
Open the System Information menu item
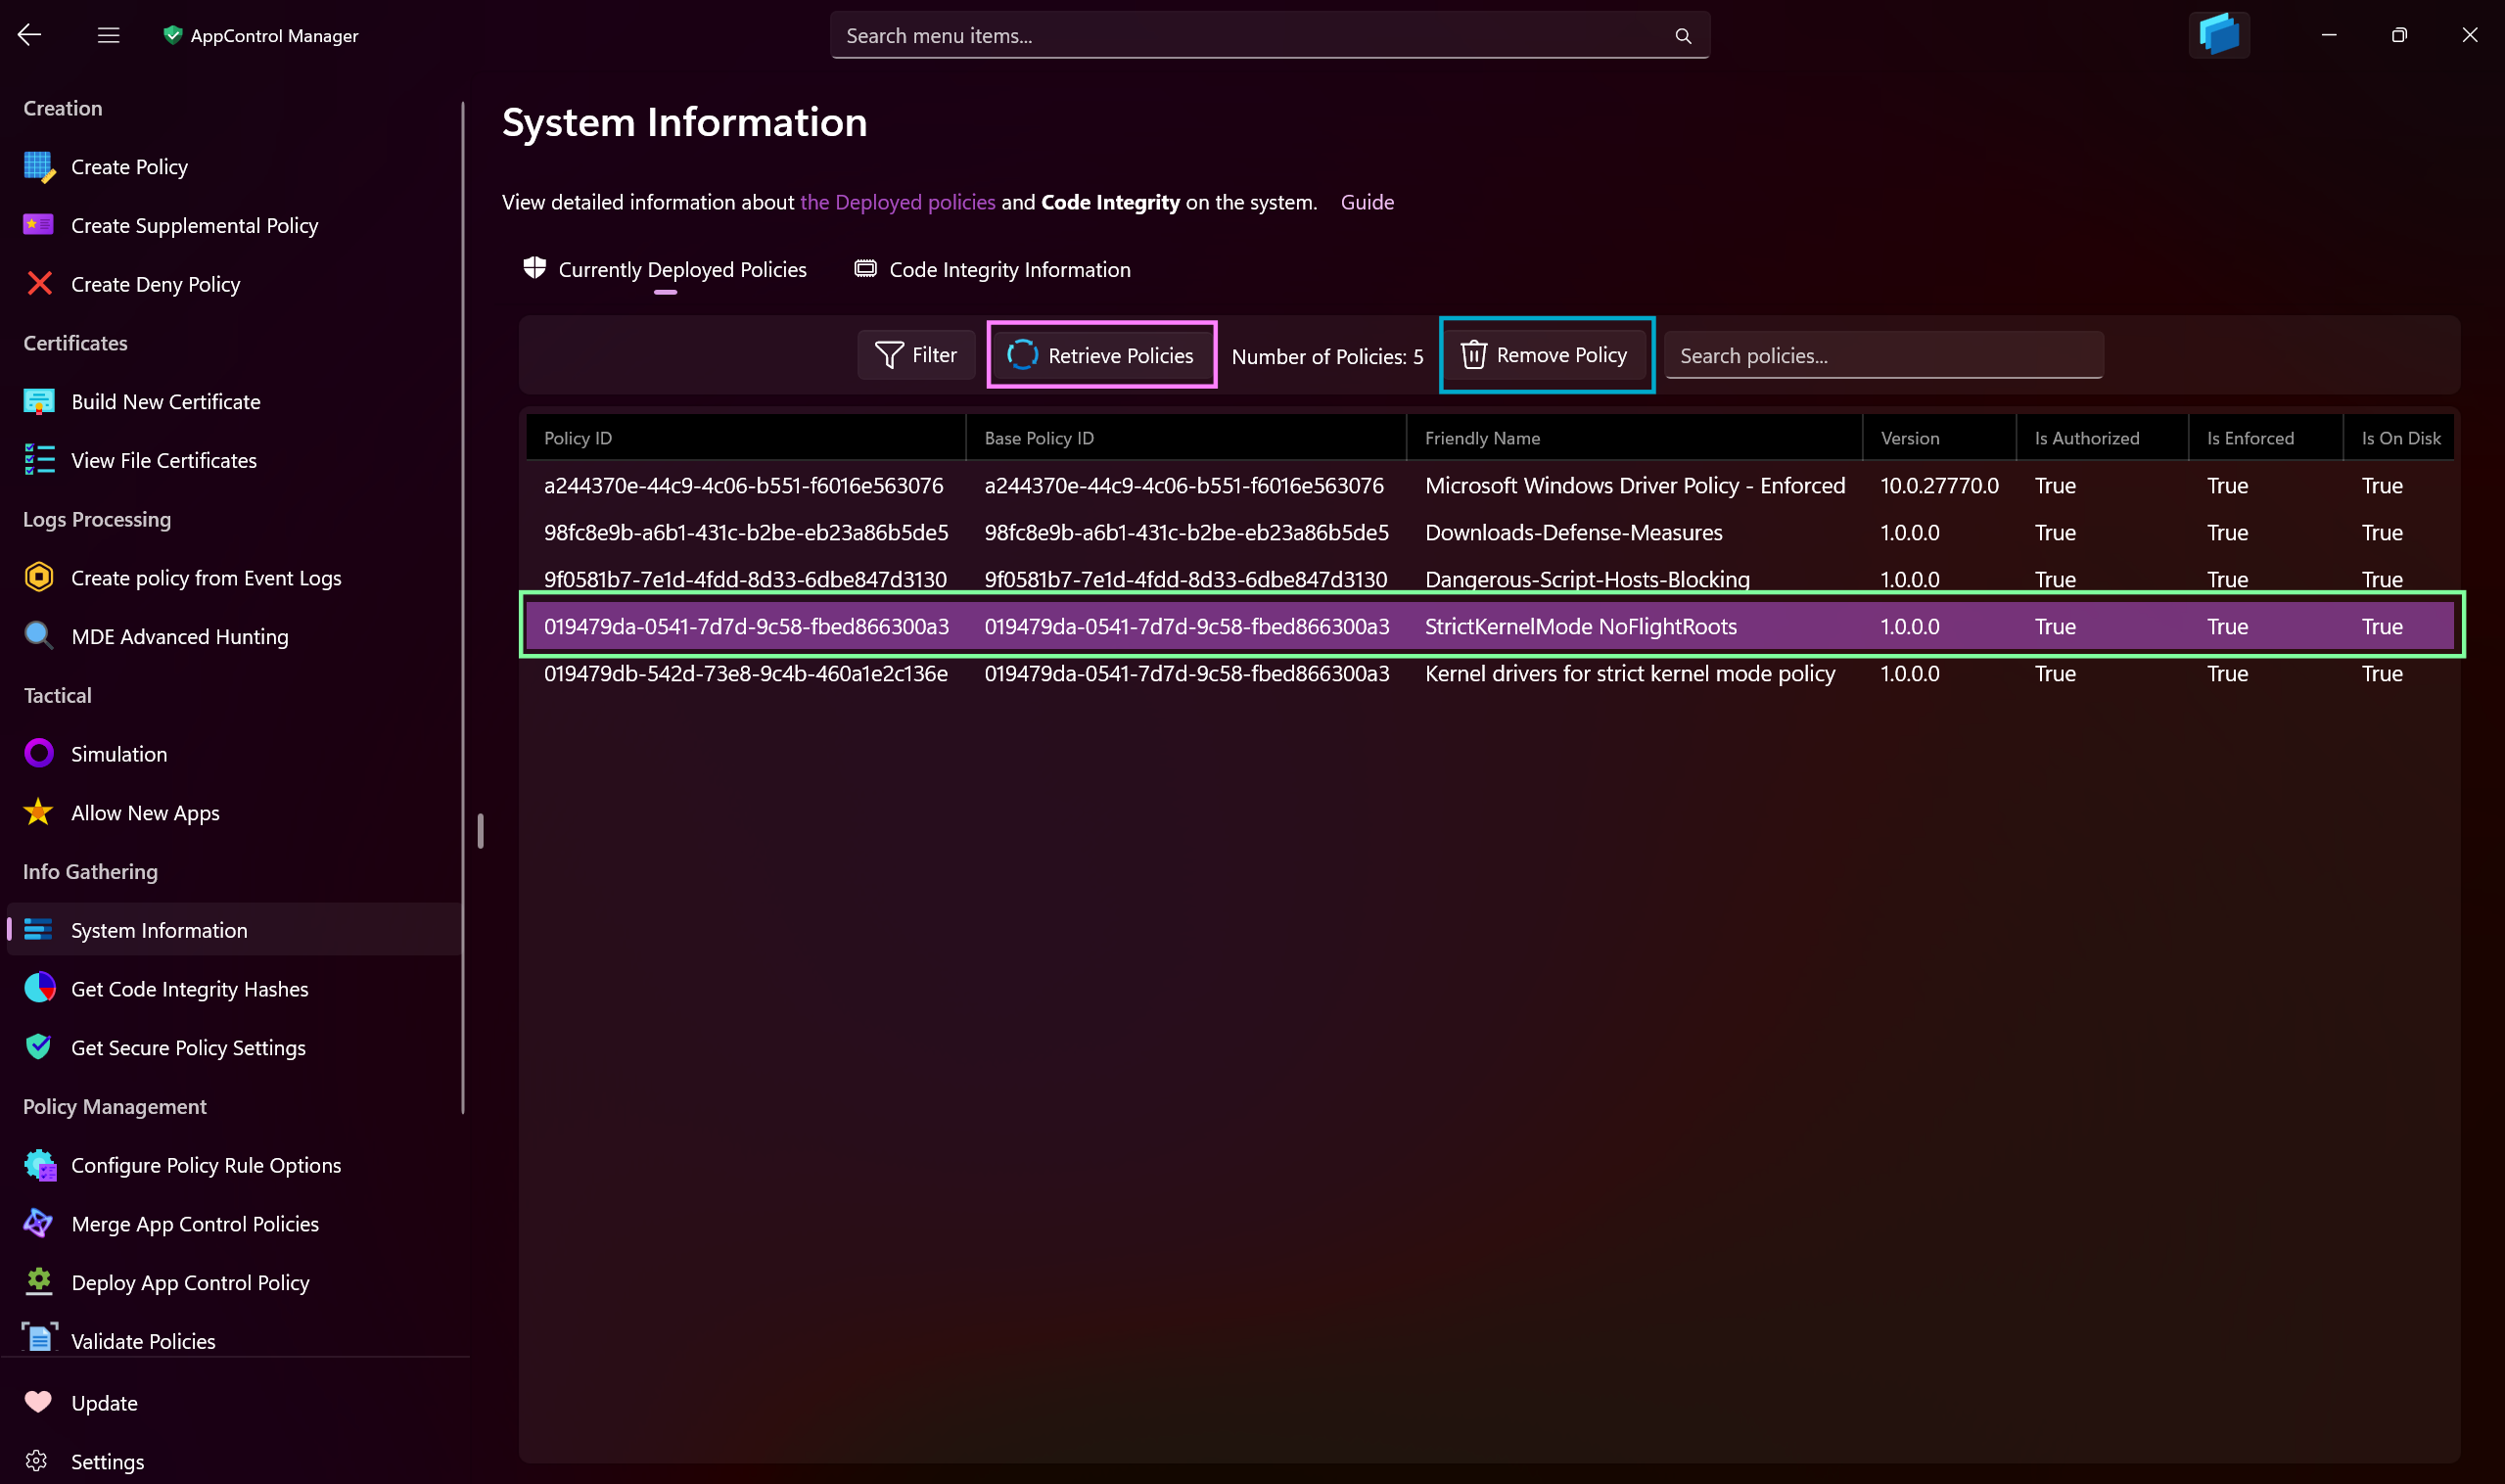(x=158, y=929)
